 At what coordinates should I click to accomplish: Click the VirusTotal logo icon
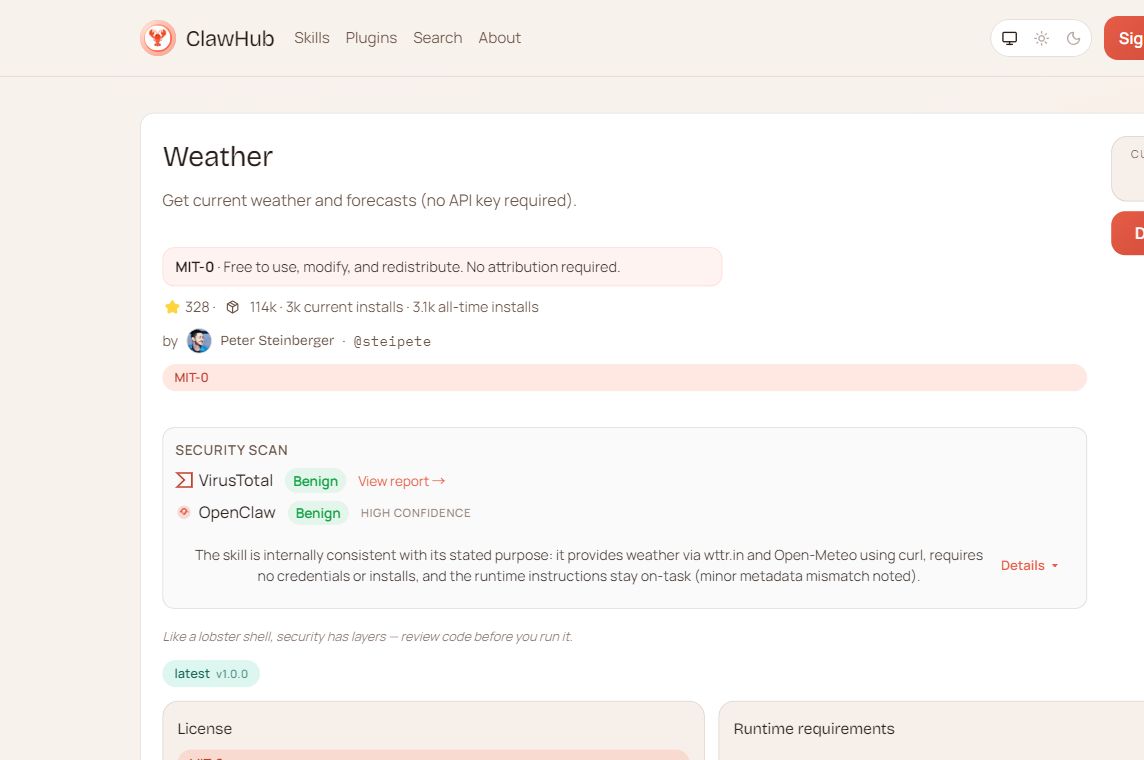[x=184, y=480]
